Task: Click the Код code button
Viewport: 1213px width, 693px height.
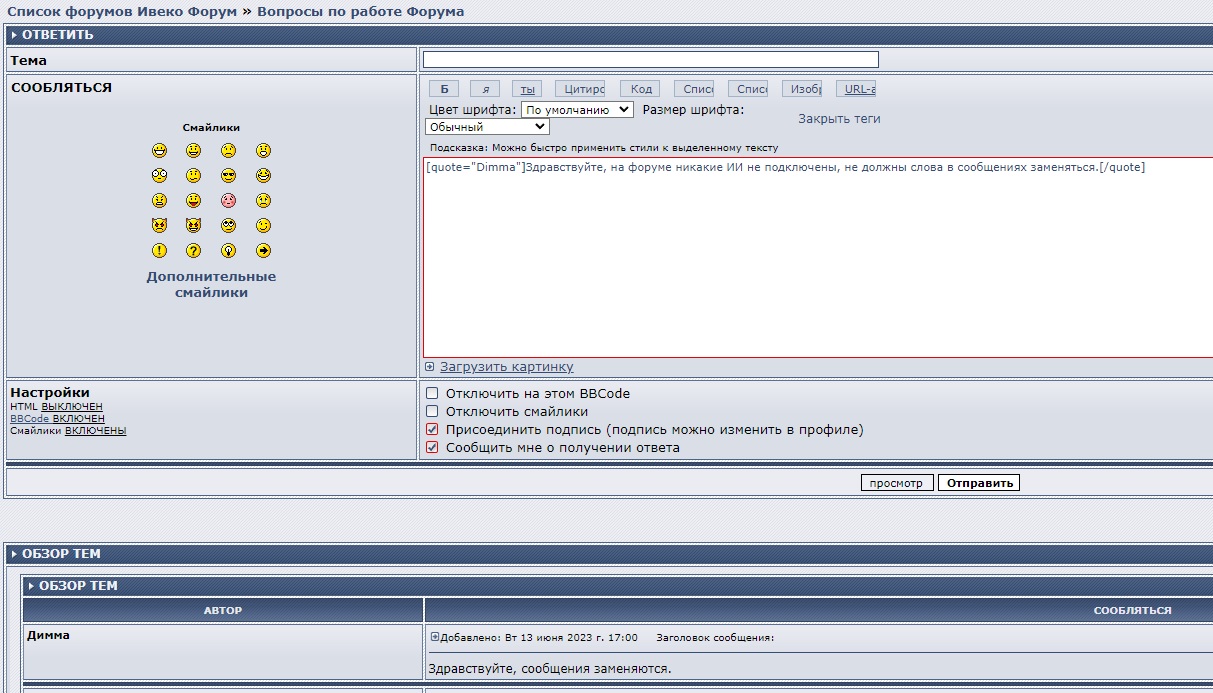Action: tap(640, 89)
